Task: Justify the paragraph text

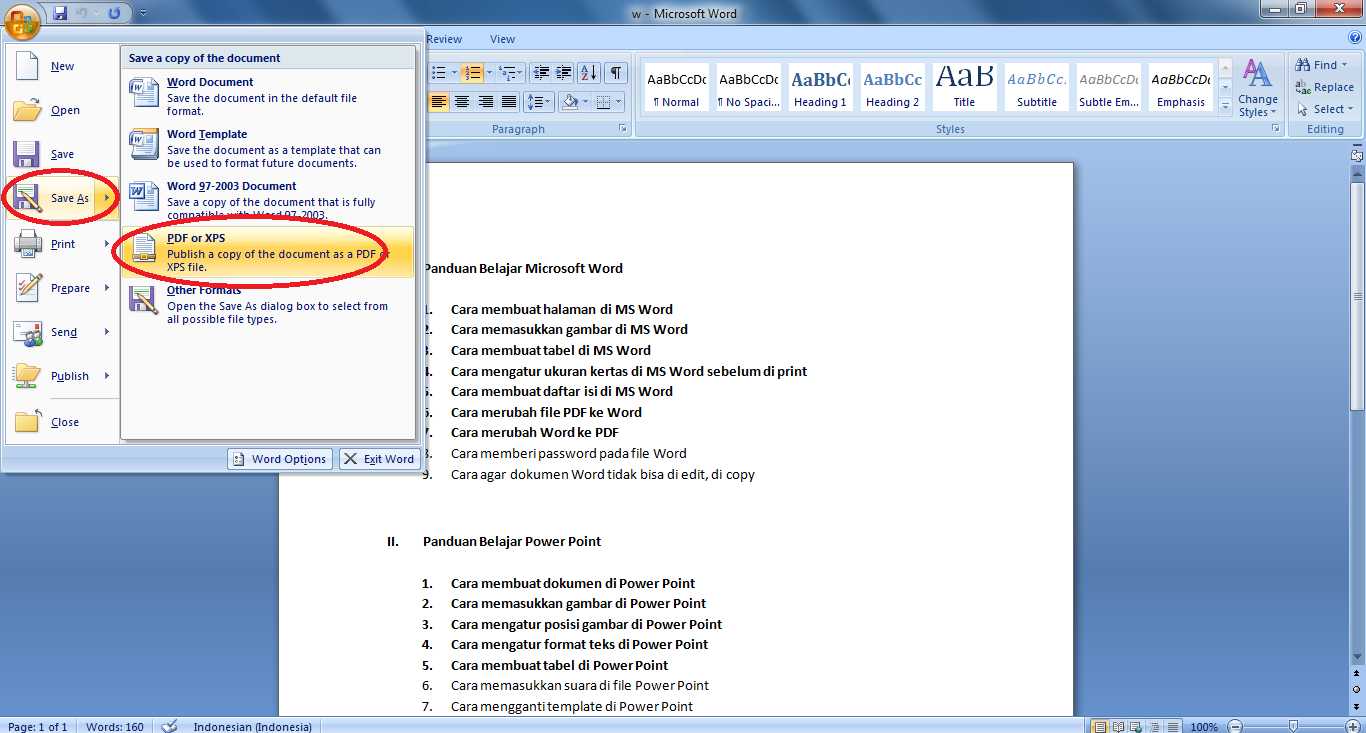Action: click(x=509, y=101)
